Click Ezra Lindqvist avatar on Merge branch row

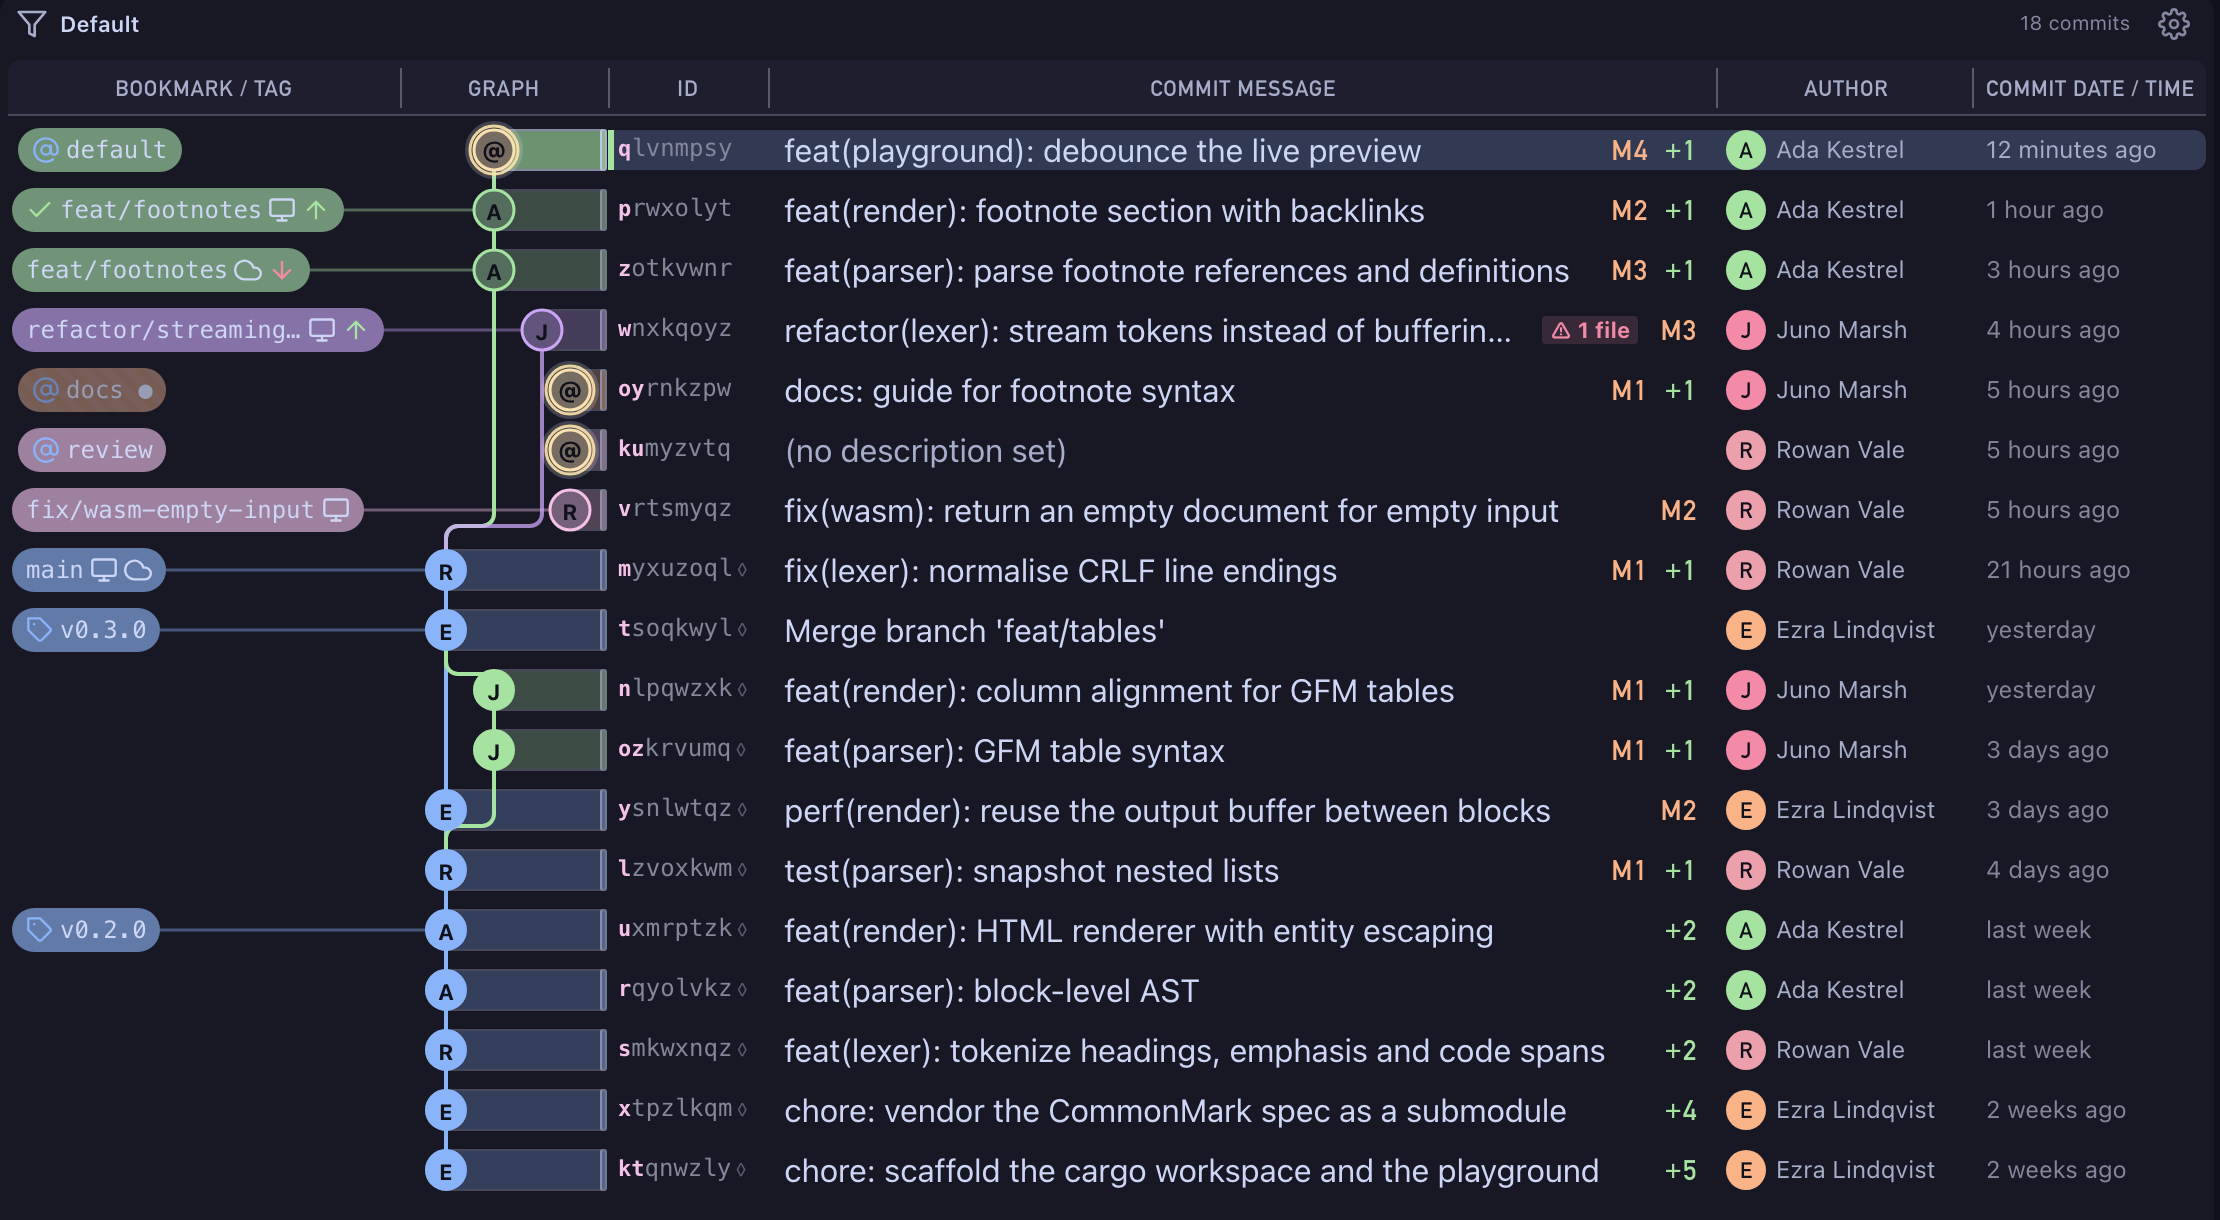coord(1746,630)
